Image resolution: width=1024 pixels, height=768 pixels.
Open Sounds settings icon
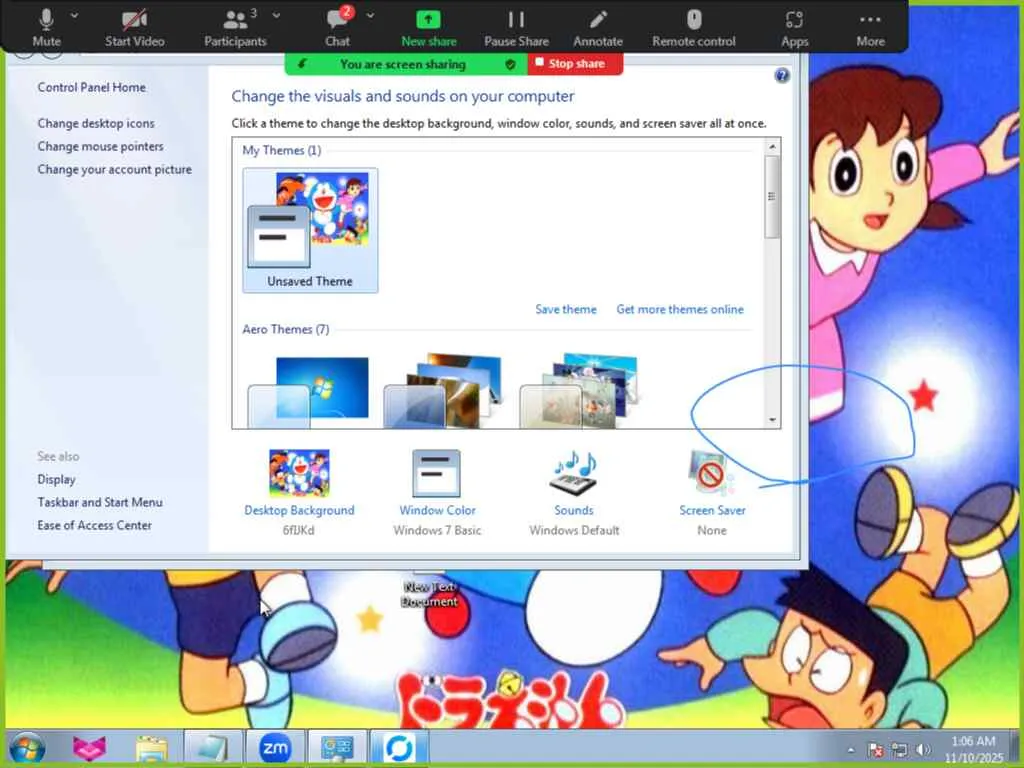[574, 473]
